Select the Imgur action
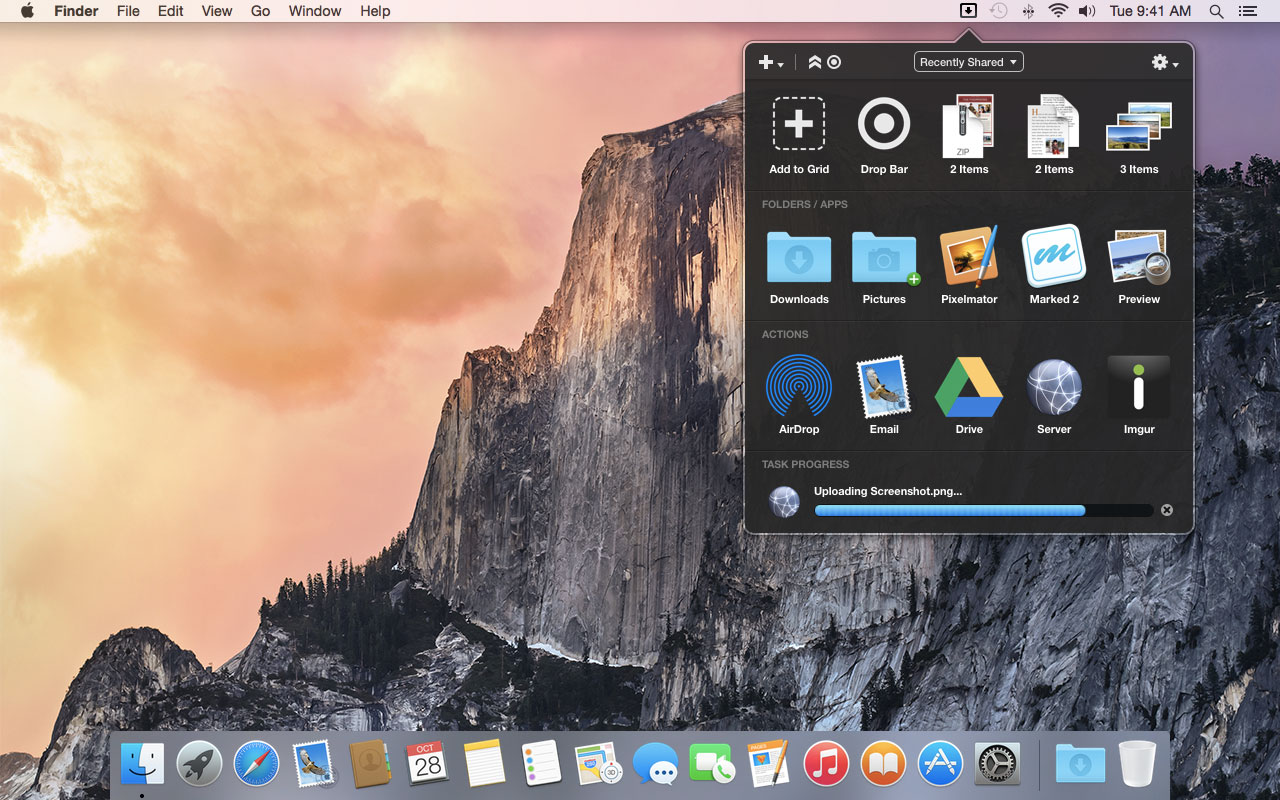Screen dimensions: 1280x800 click(x=1139, y=396)
